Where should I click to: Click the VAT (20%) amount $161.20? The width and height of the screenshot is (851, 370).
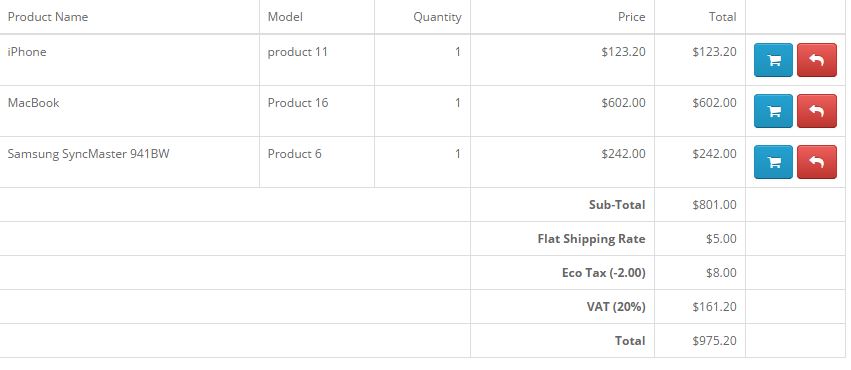[714, 307]
